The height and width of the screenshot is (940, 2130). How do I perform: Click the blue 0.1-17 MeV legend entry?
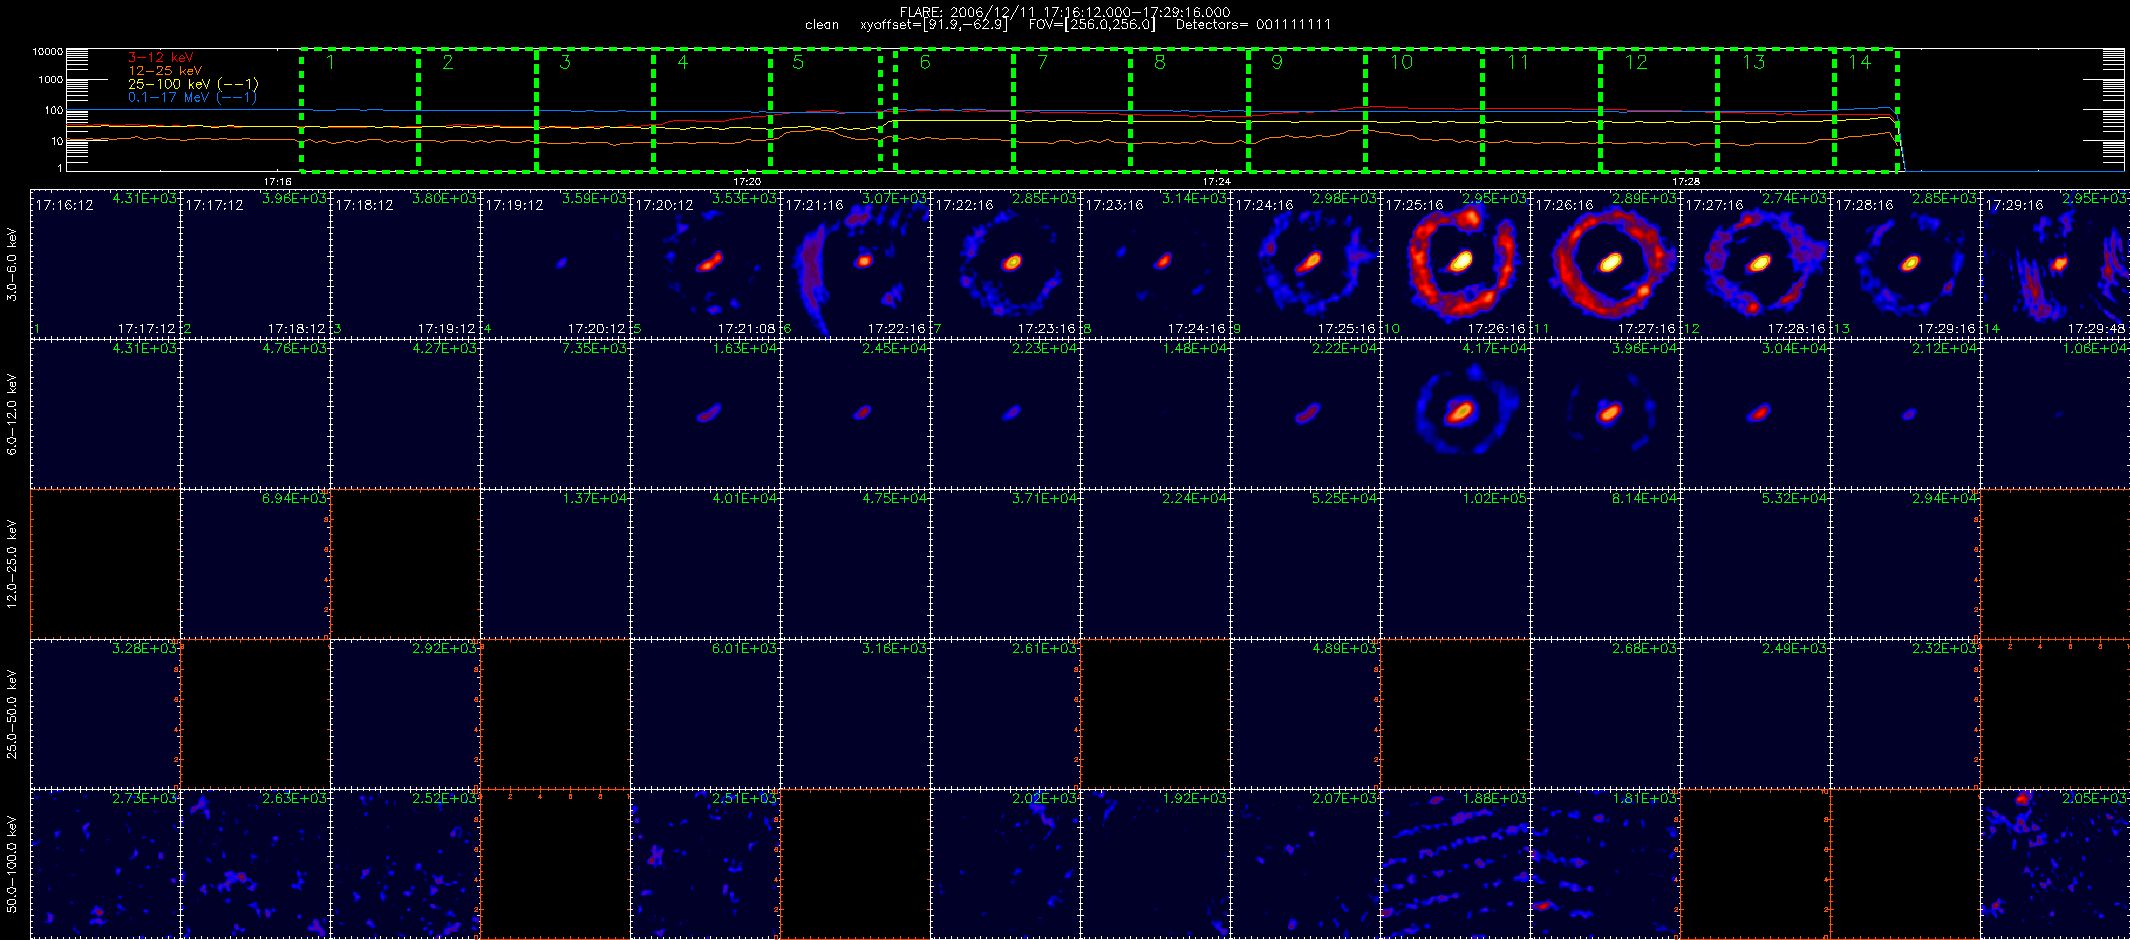click(x=192, y=97)
